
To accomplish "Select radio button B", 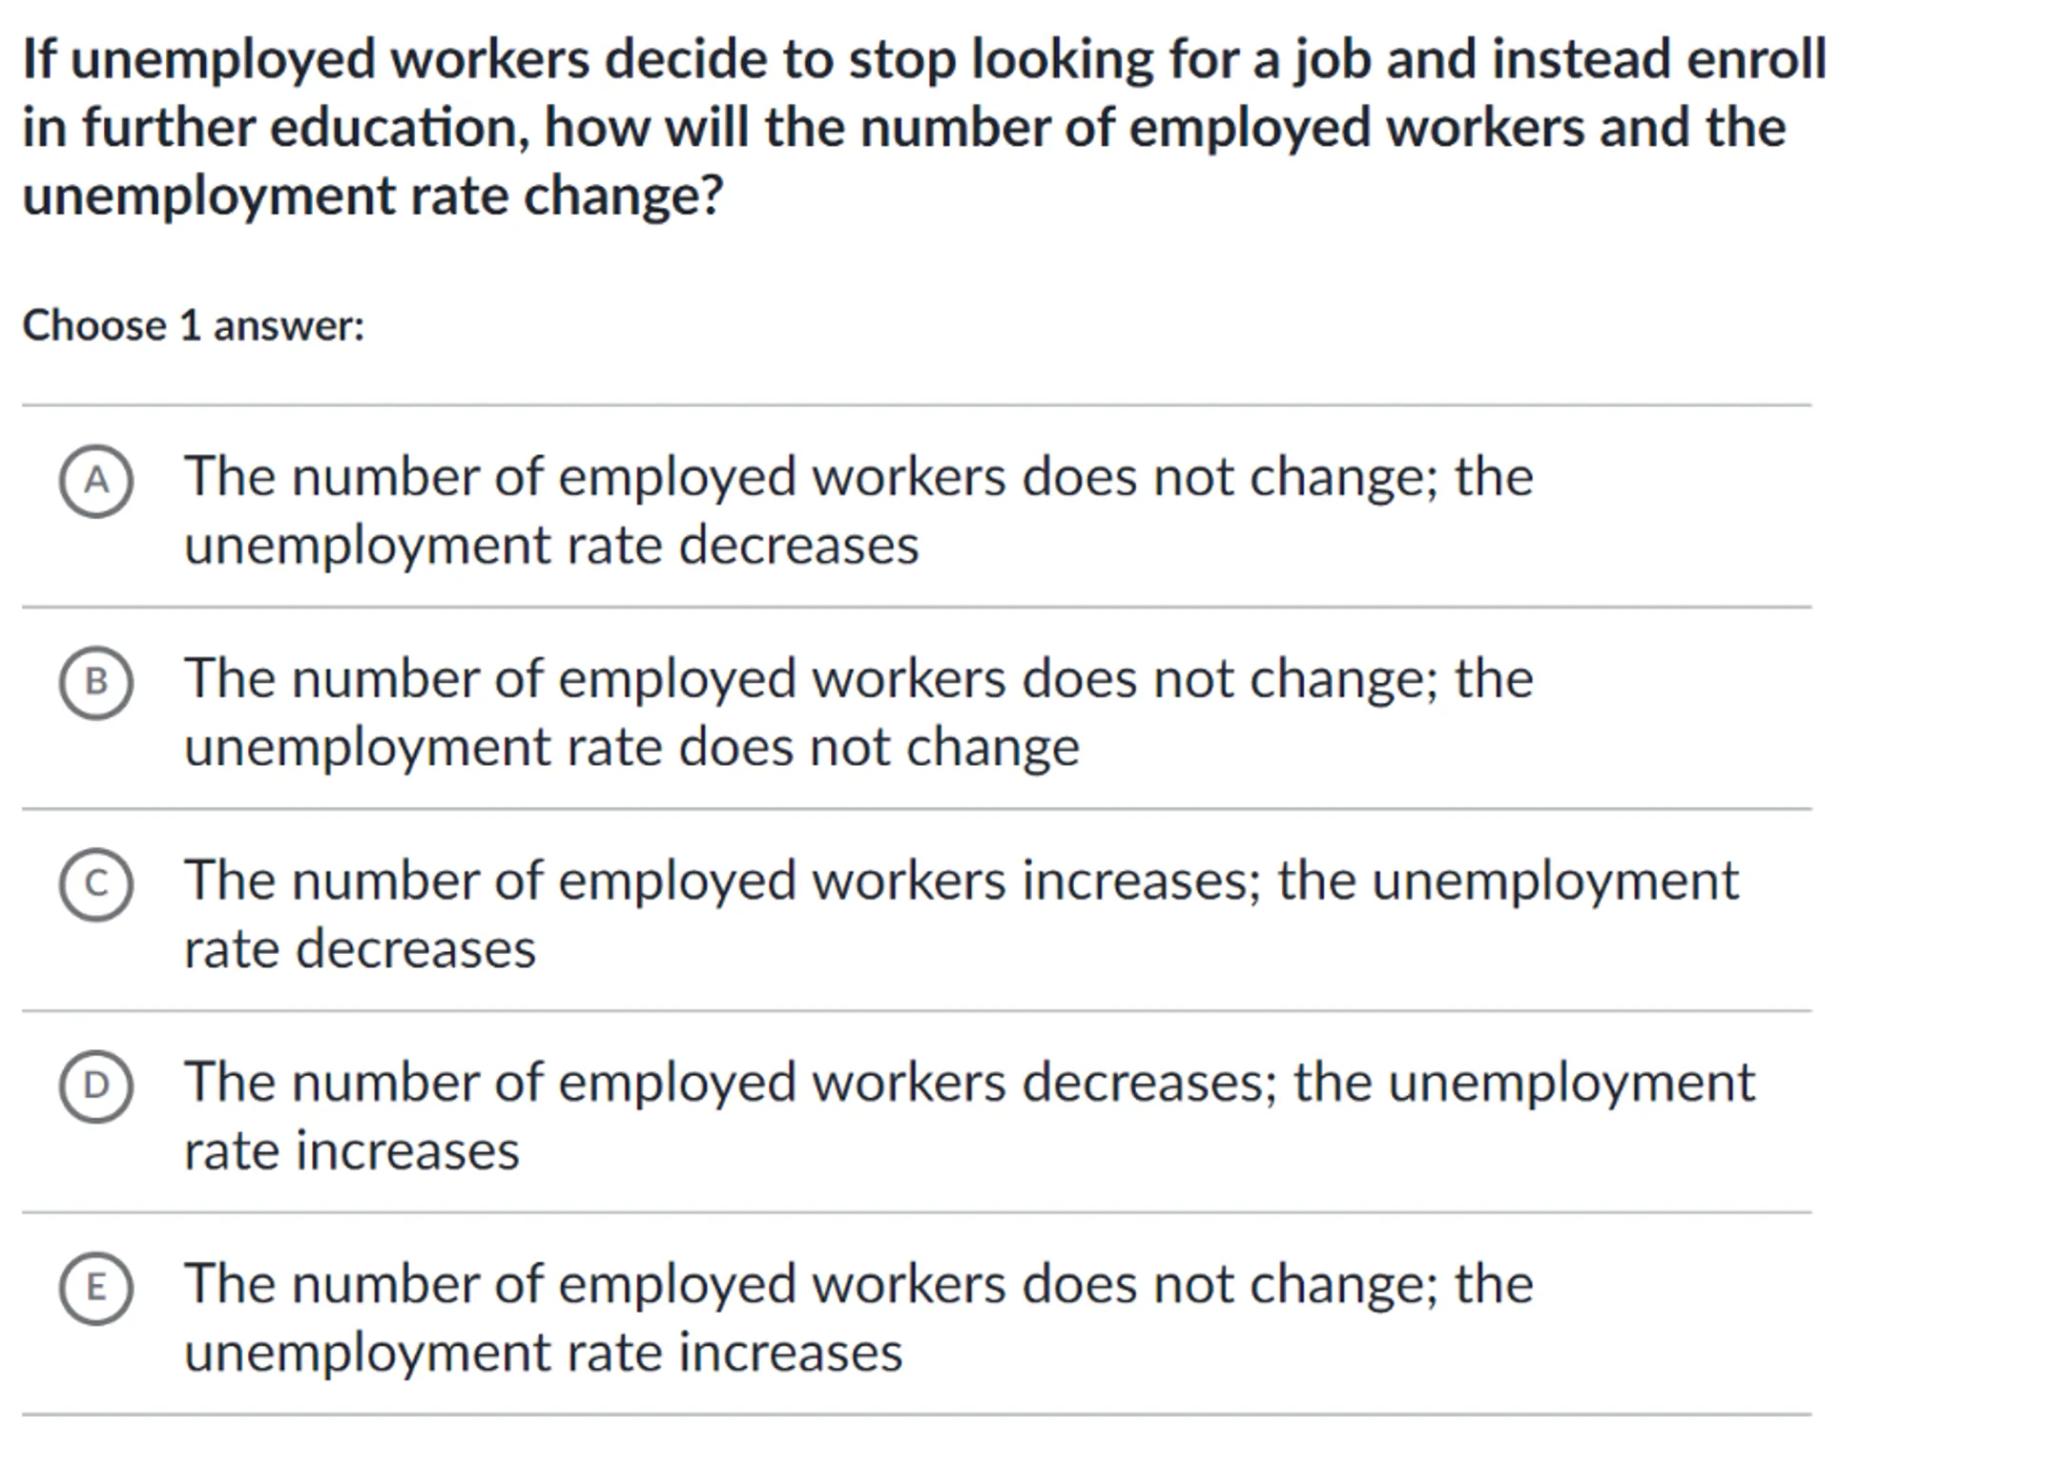I will pyautogui.click(x=96, y=683).
